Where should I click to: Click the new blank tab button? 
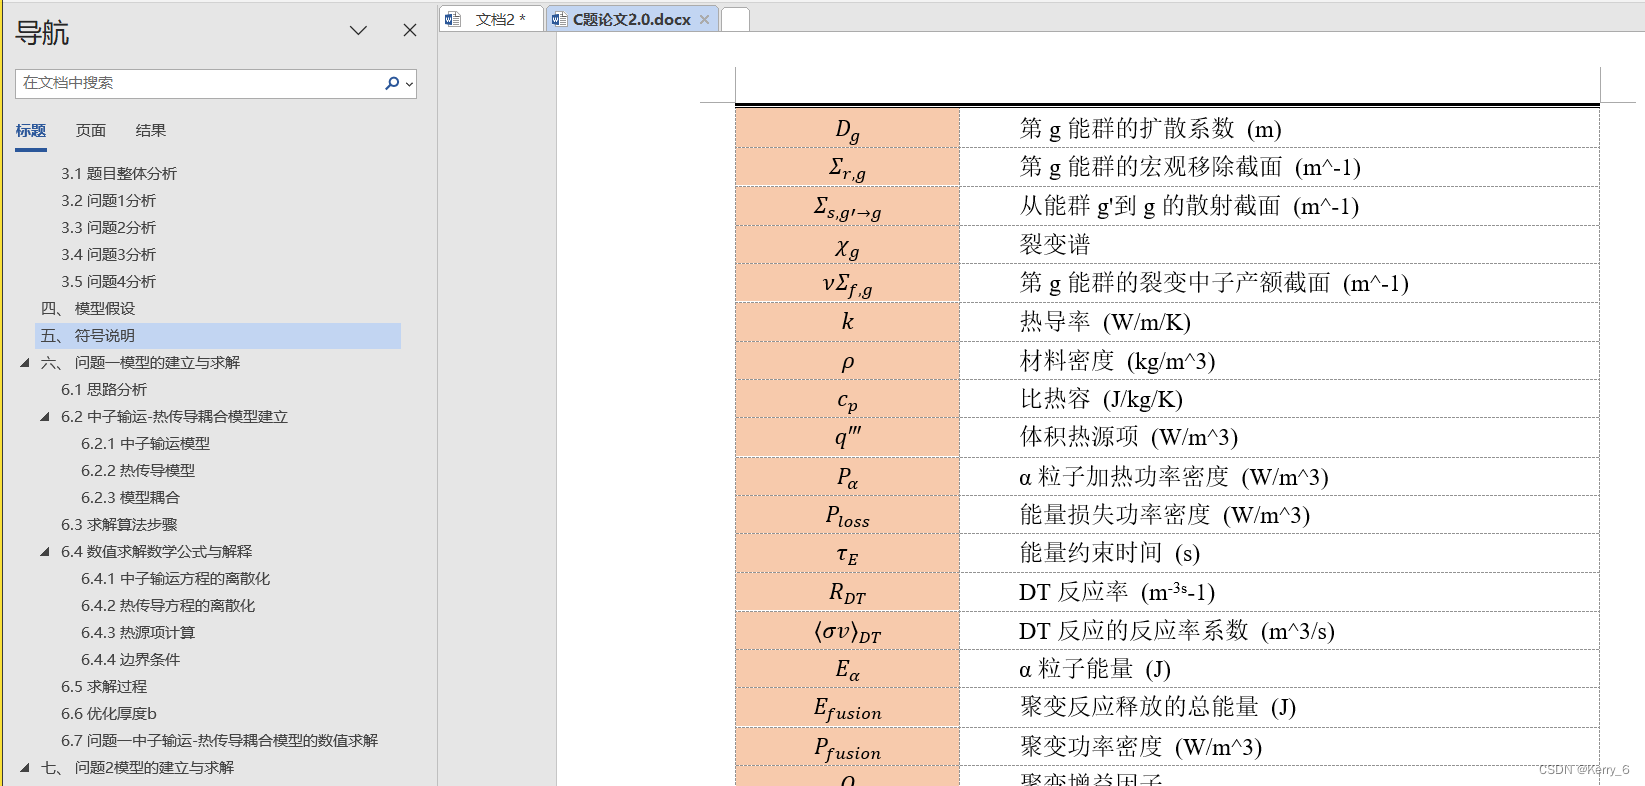[735, 19]
